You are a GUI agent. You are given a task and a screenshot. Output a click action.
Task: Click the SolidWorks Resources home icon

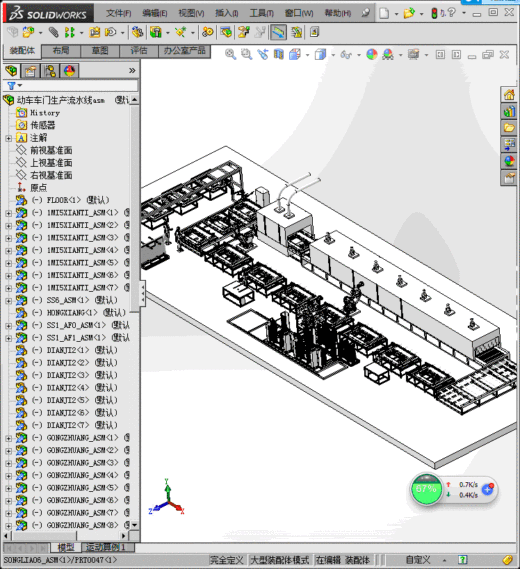click(509, 95)
